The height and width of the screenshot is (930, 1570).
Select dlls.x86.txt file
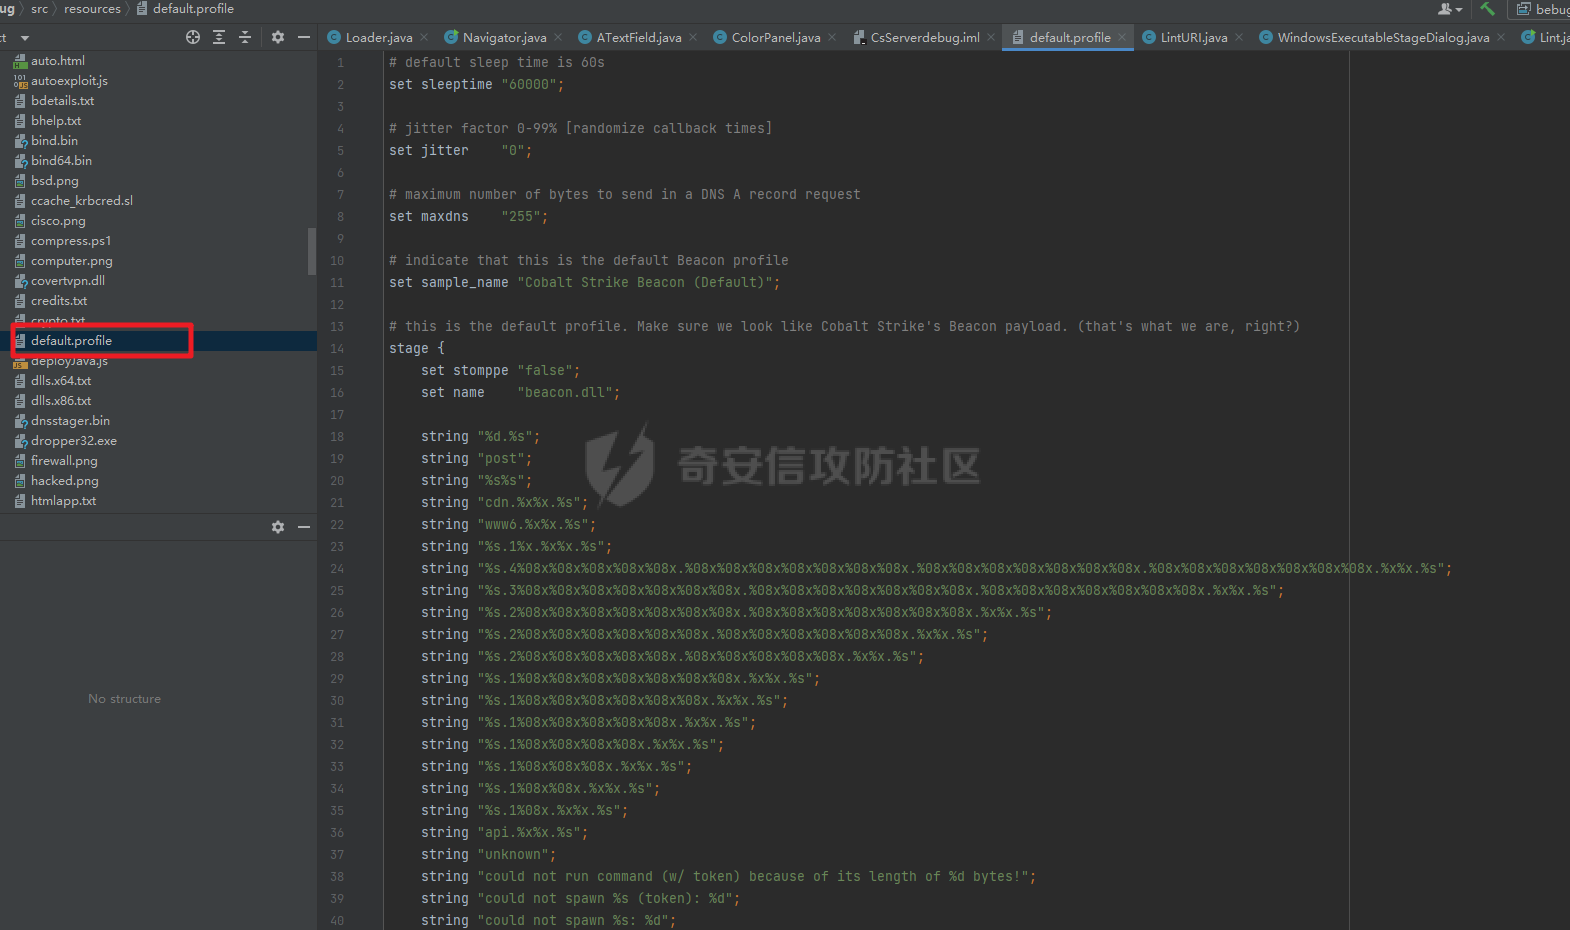pyautogui.click(x=61, y=401)
